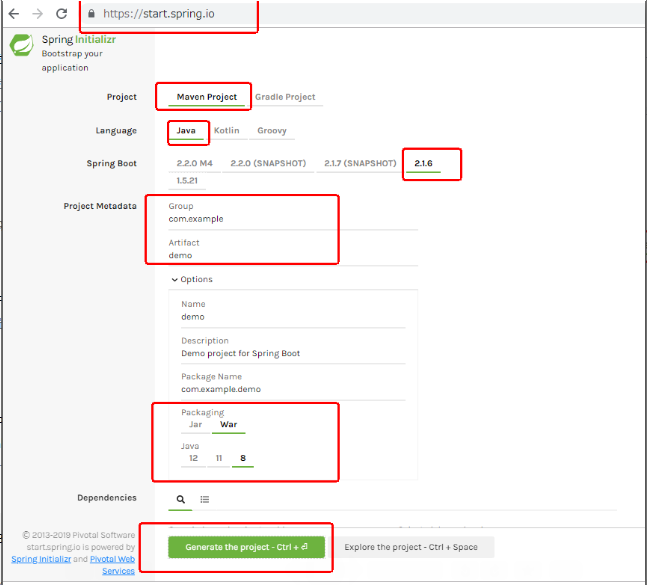
Task: Edit the Name field in Options
Action: point(293,317)
